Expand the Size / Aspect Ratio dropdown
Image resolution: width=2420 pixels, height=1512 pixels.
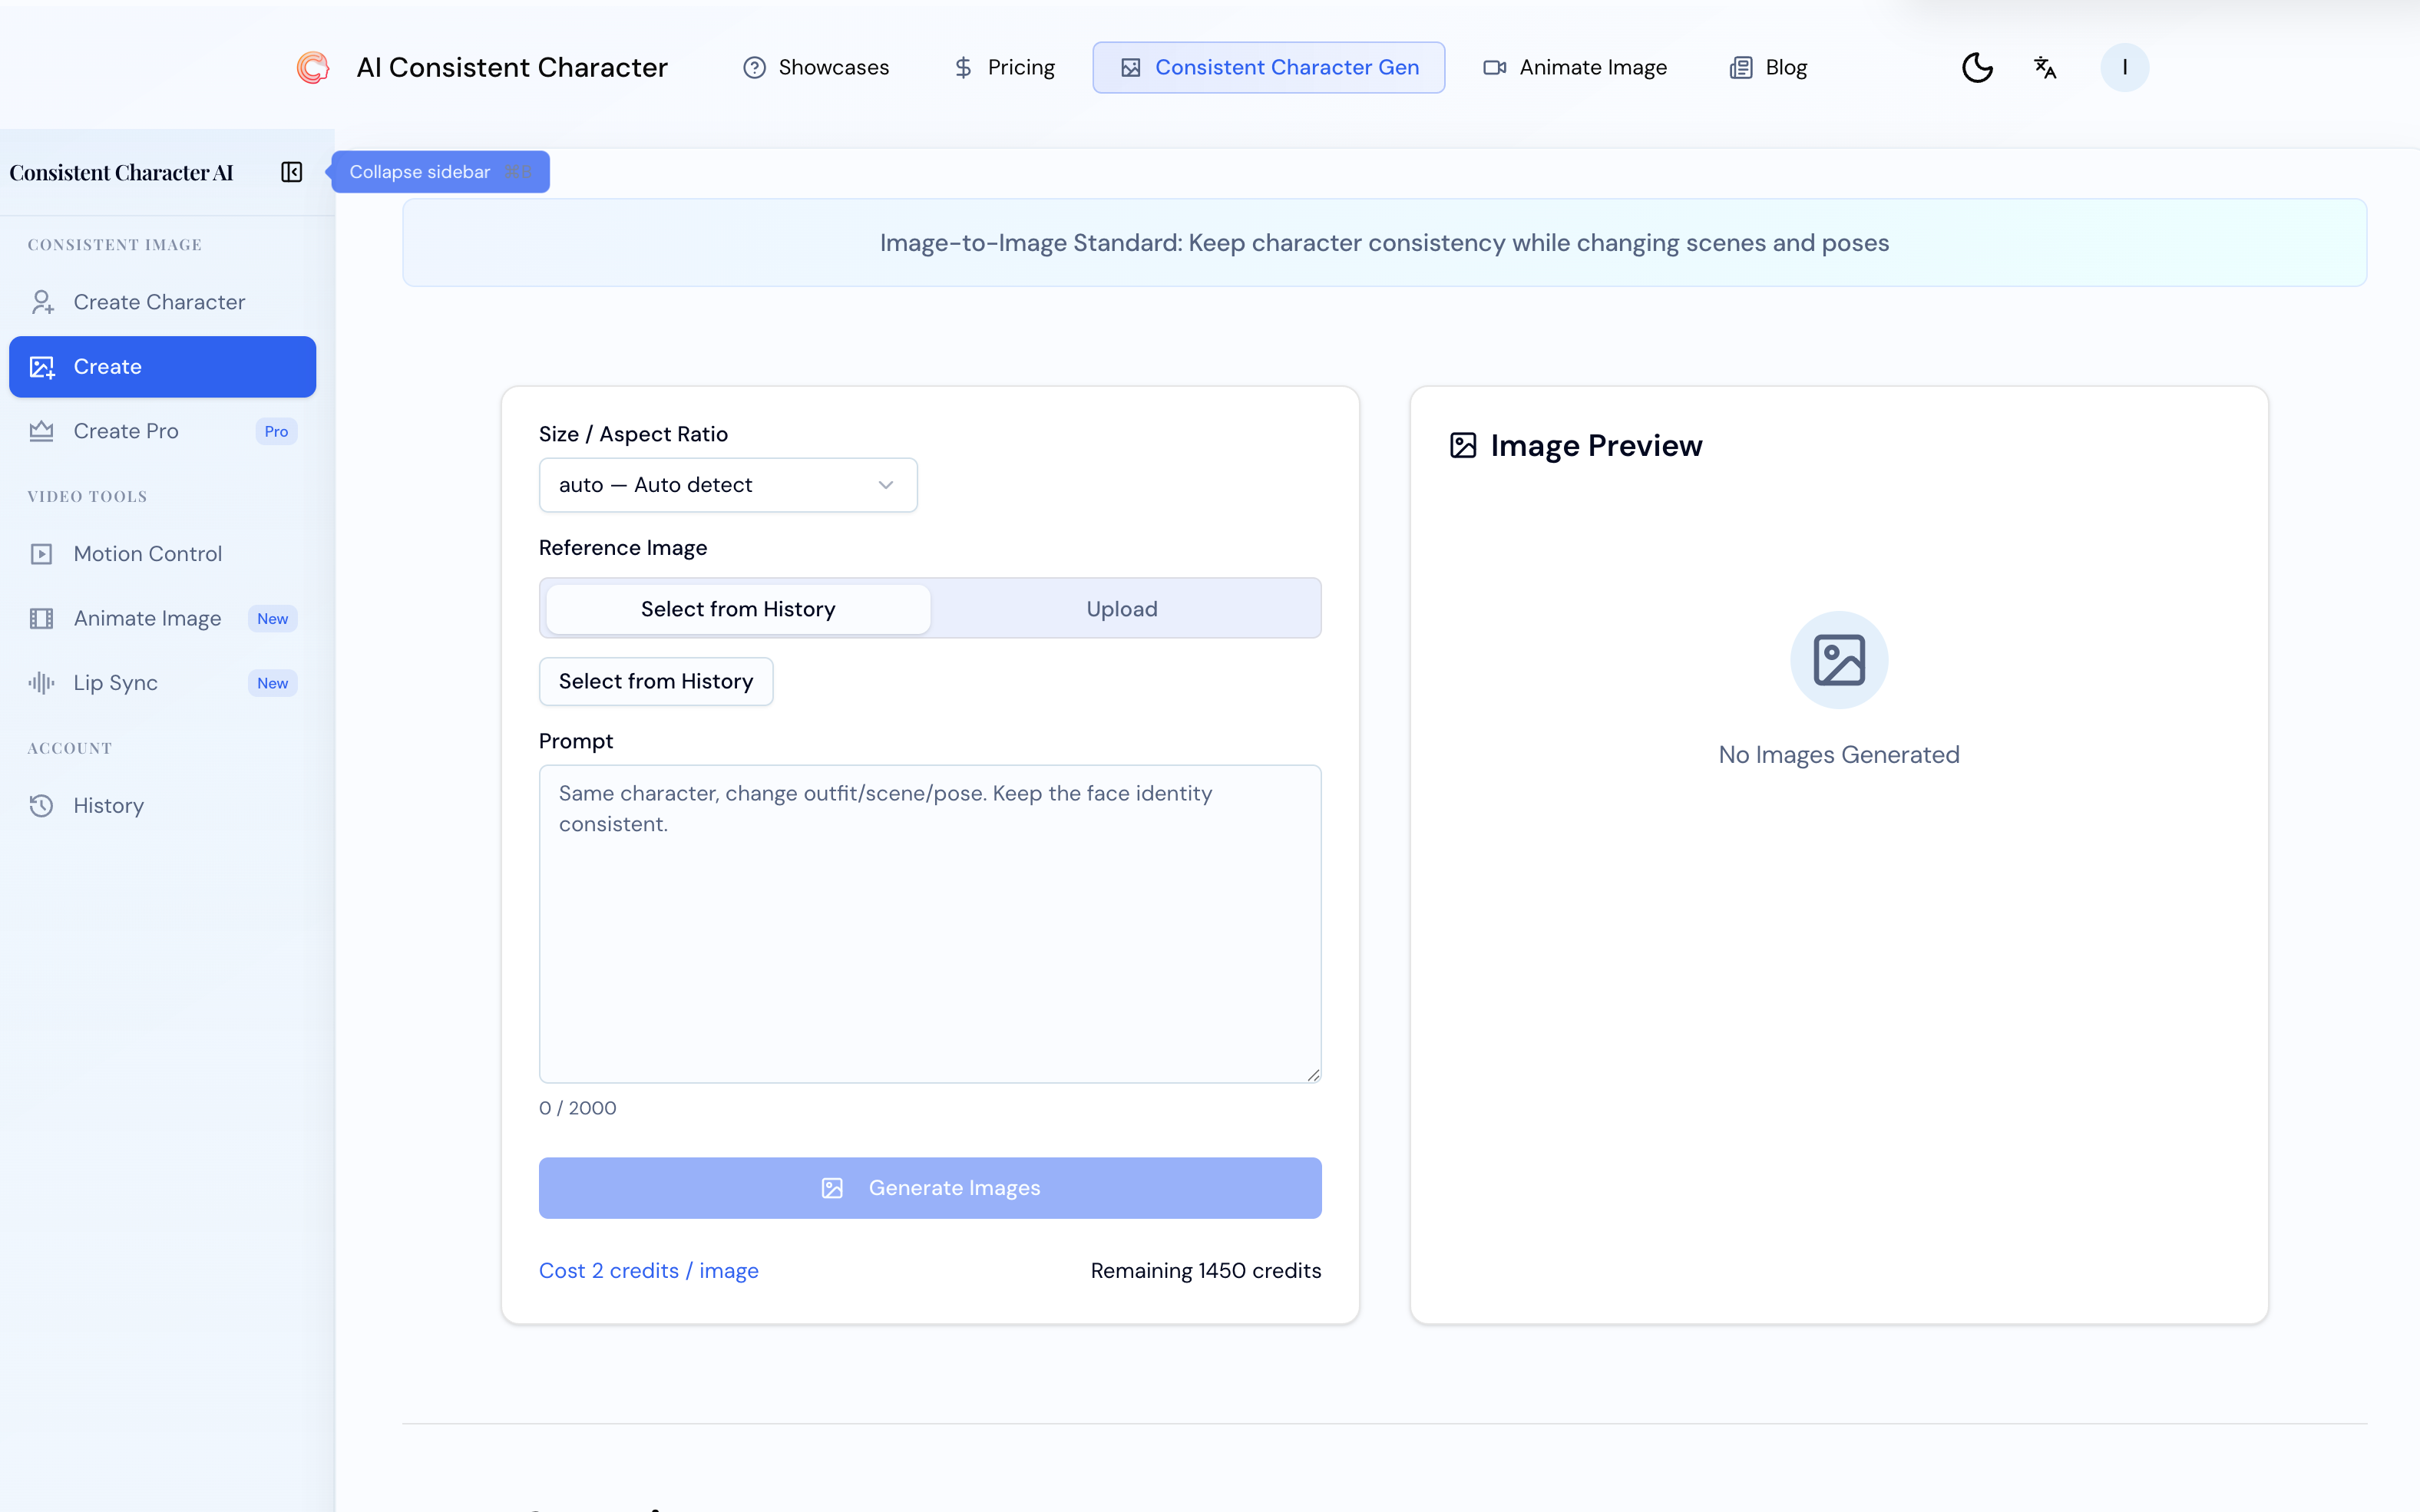click(x=727, y=485)
